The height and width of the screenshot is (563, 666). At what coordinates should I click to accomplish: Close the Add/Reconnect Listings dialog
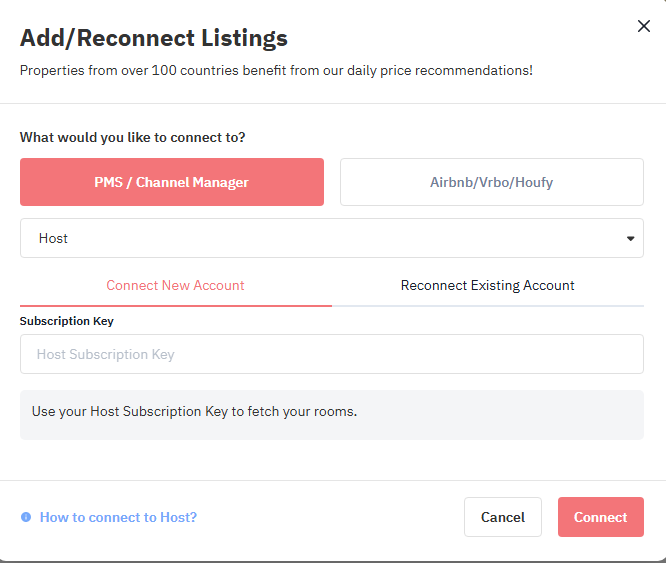(643, 26)
